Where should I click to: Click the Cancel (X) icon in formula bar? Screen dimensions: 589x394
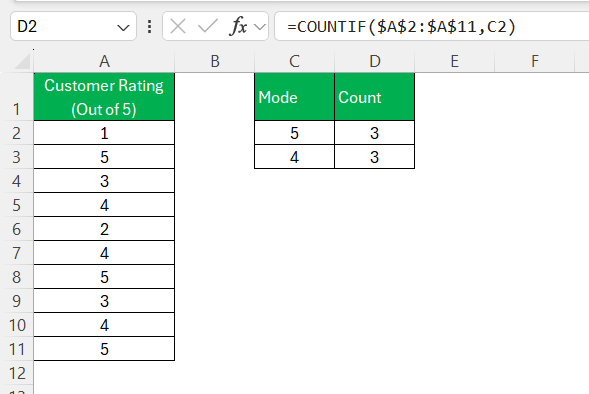pos(178,27)
